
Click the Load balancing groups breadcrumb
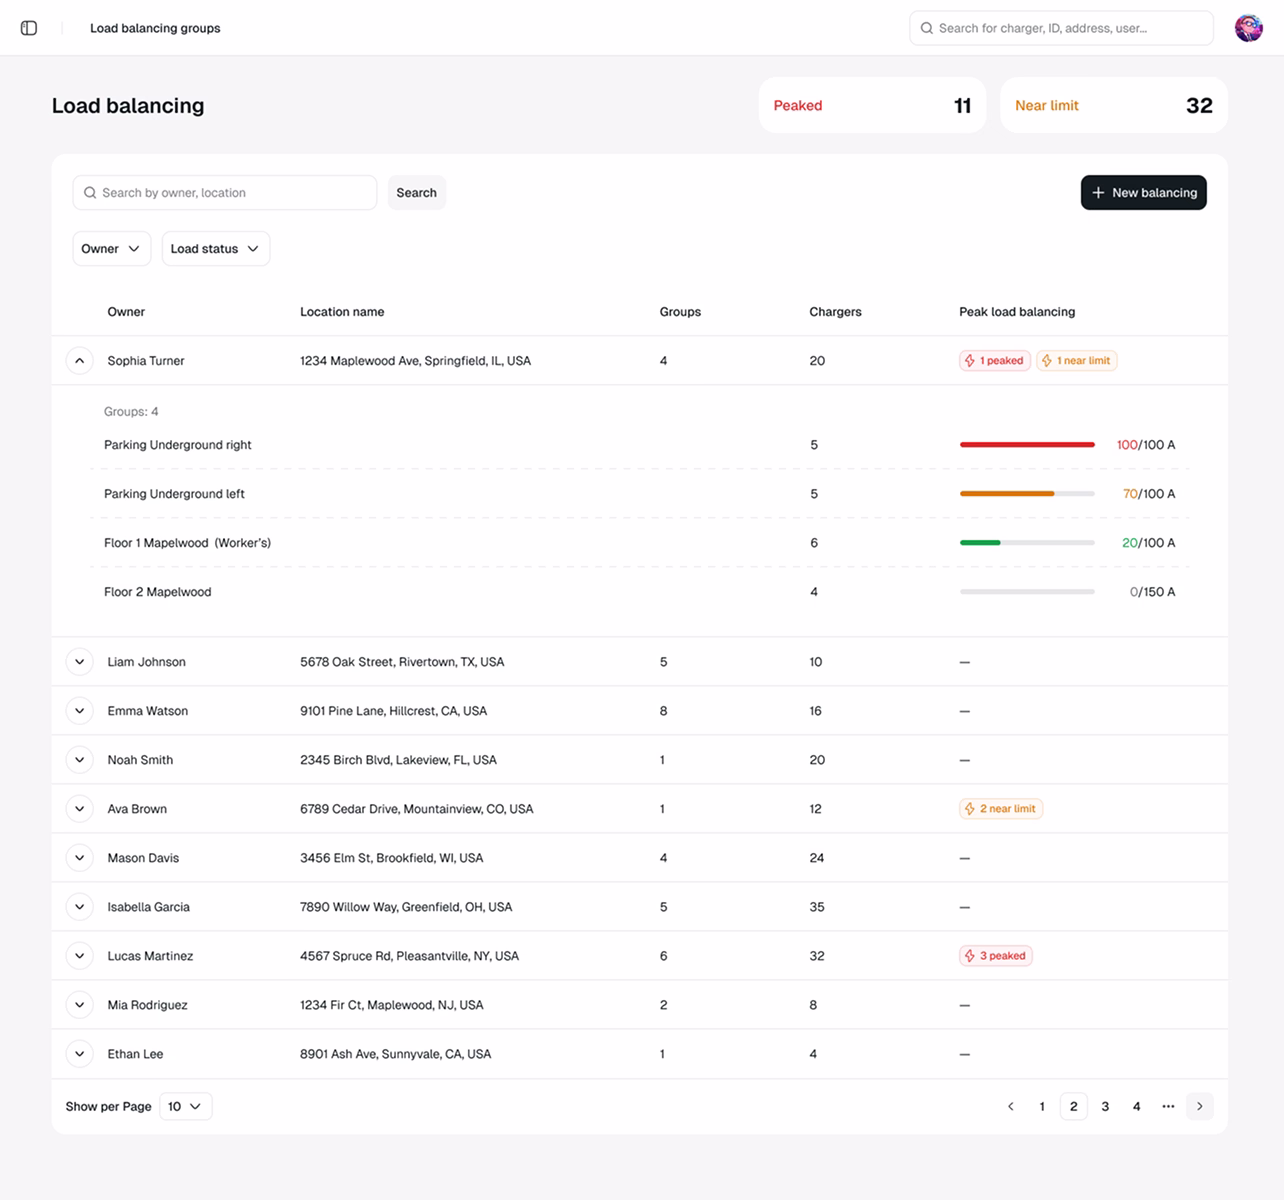click(155, 28)
